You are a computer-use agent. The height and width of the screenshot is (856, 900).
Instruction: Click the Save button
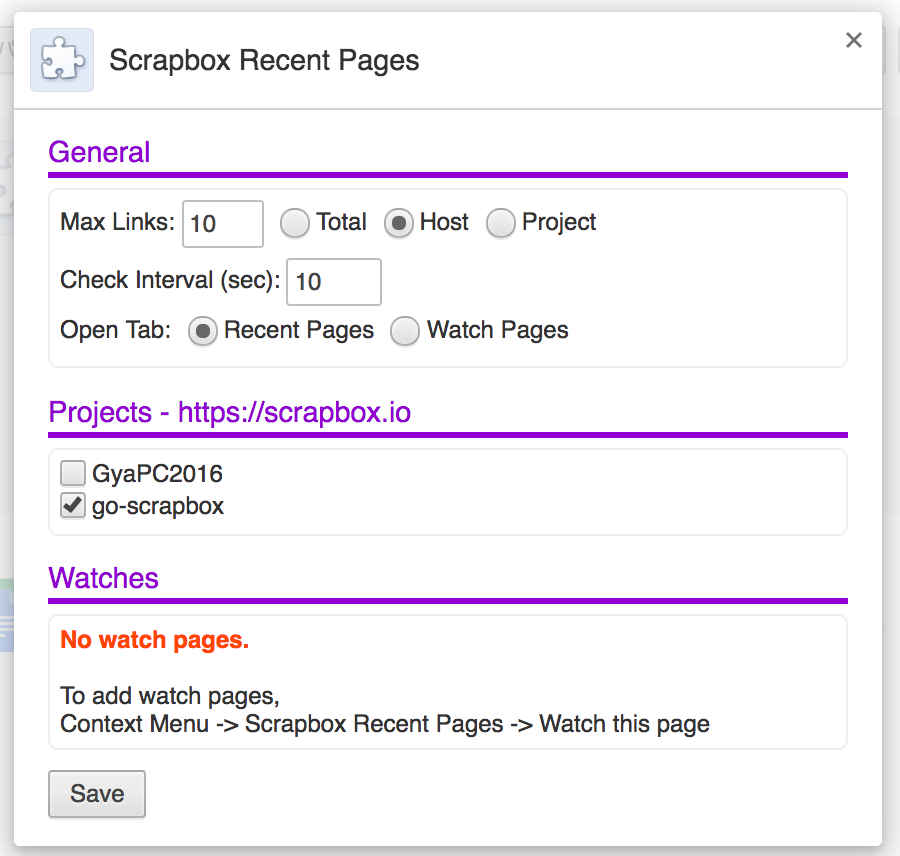click(x=97, y=794)
